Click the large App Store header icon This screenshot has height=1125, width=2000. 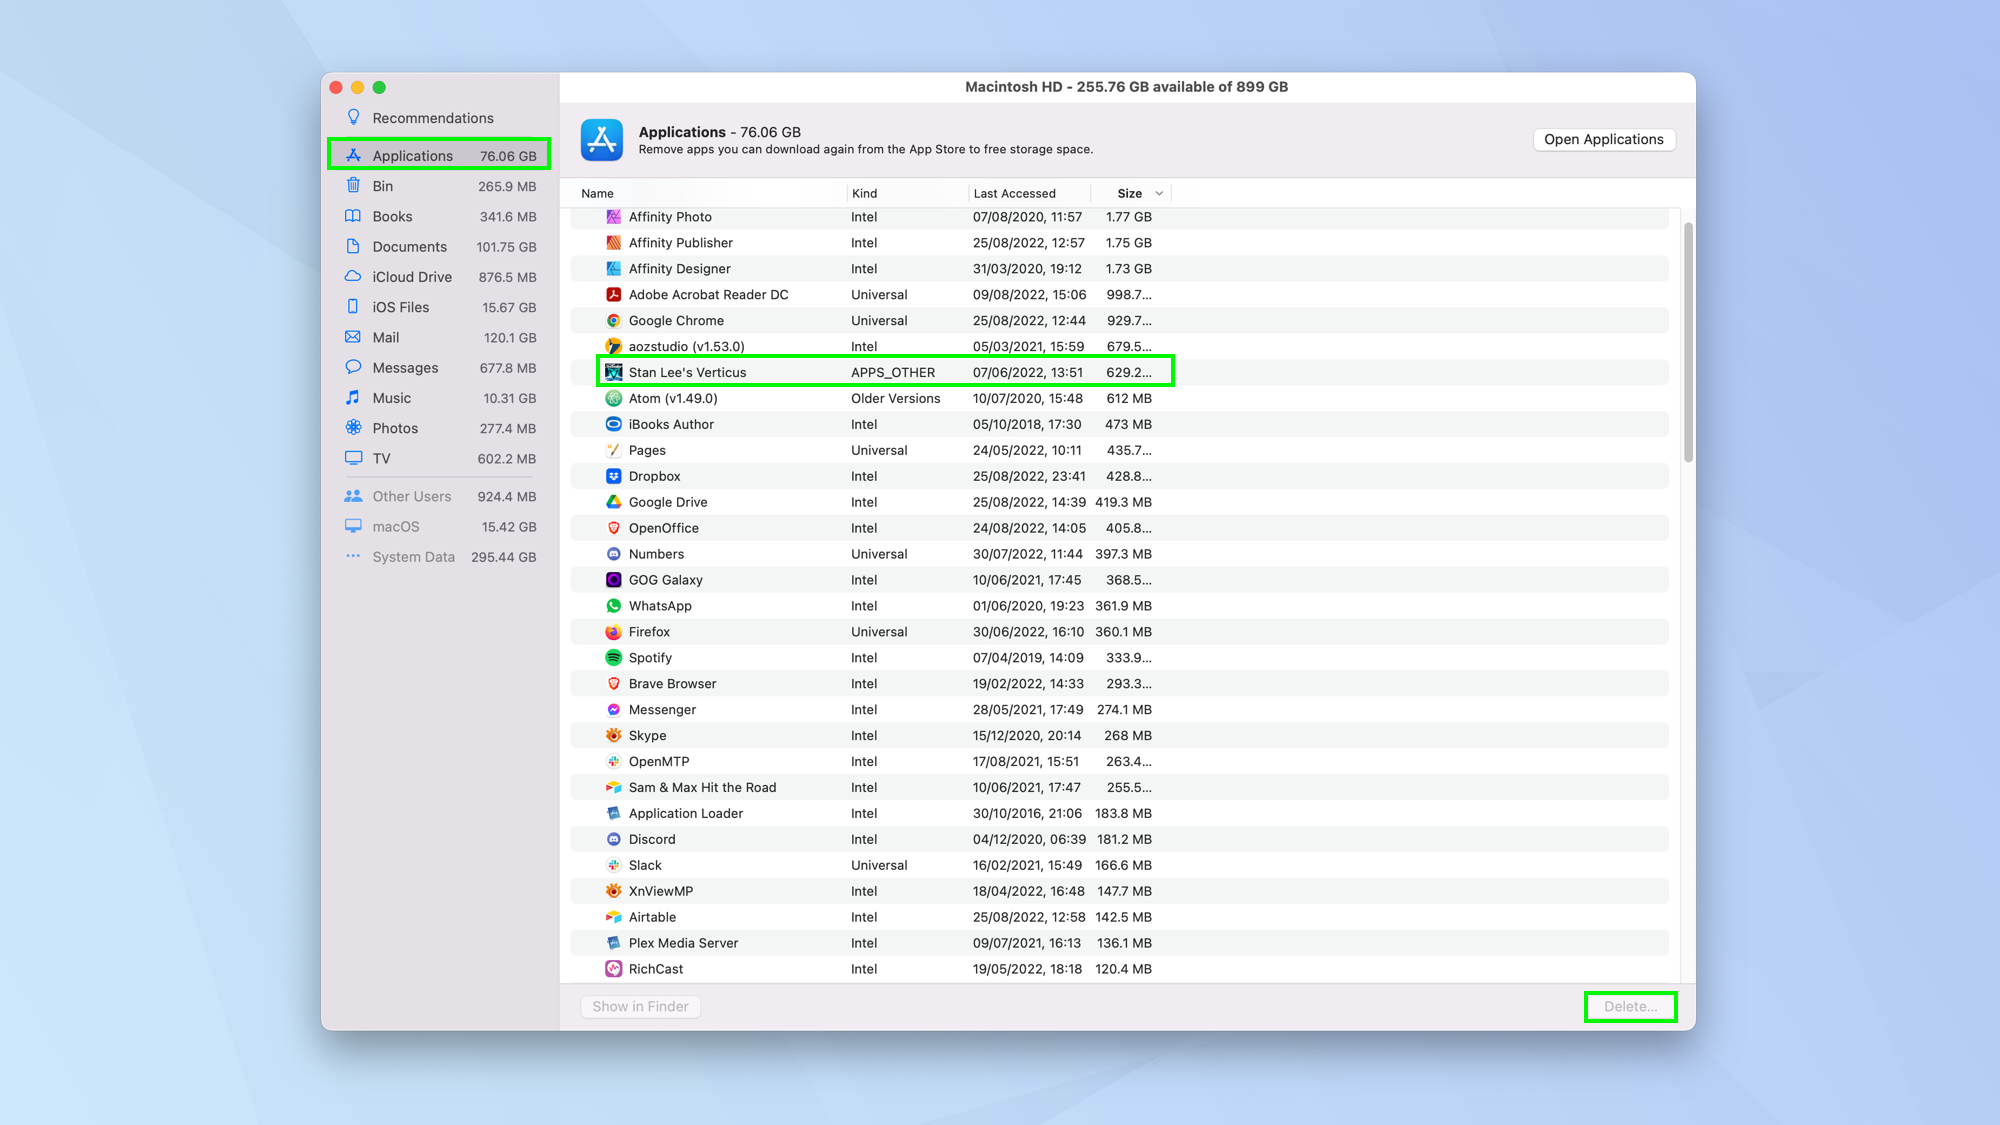(602, 140)
